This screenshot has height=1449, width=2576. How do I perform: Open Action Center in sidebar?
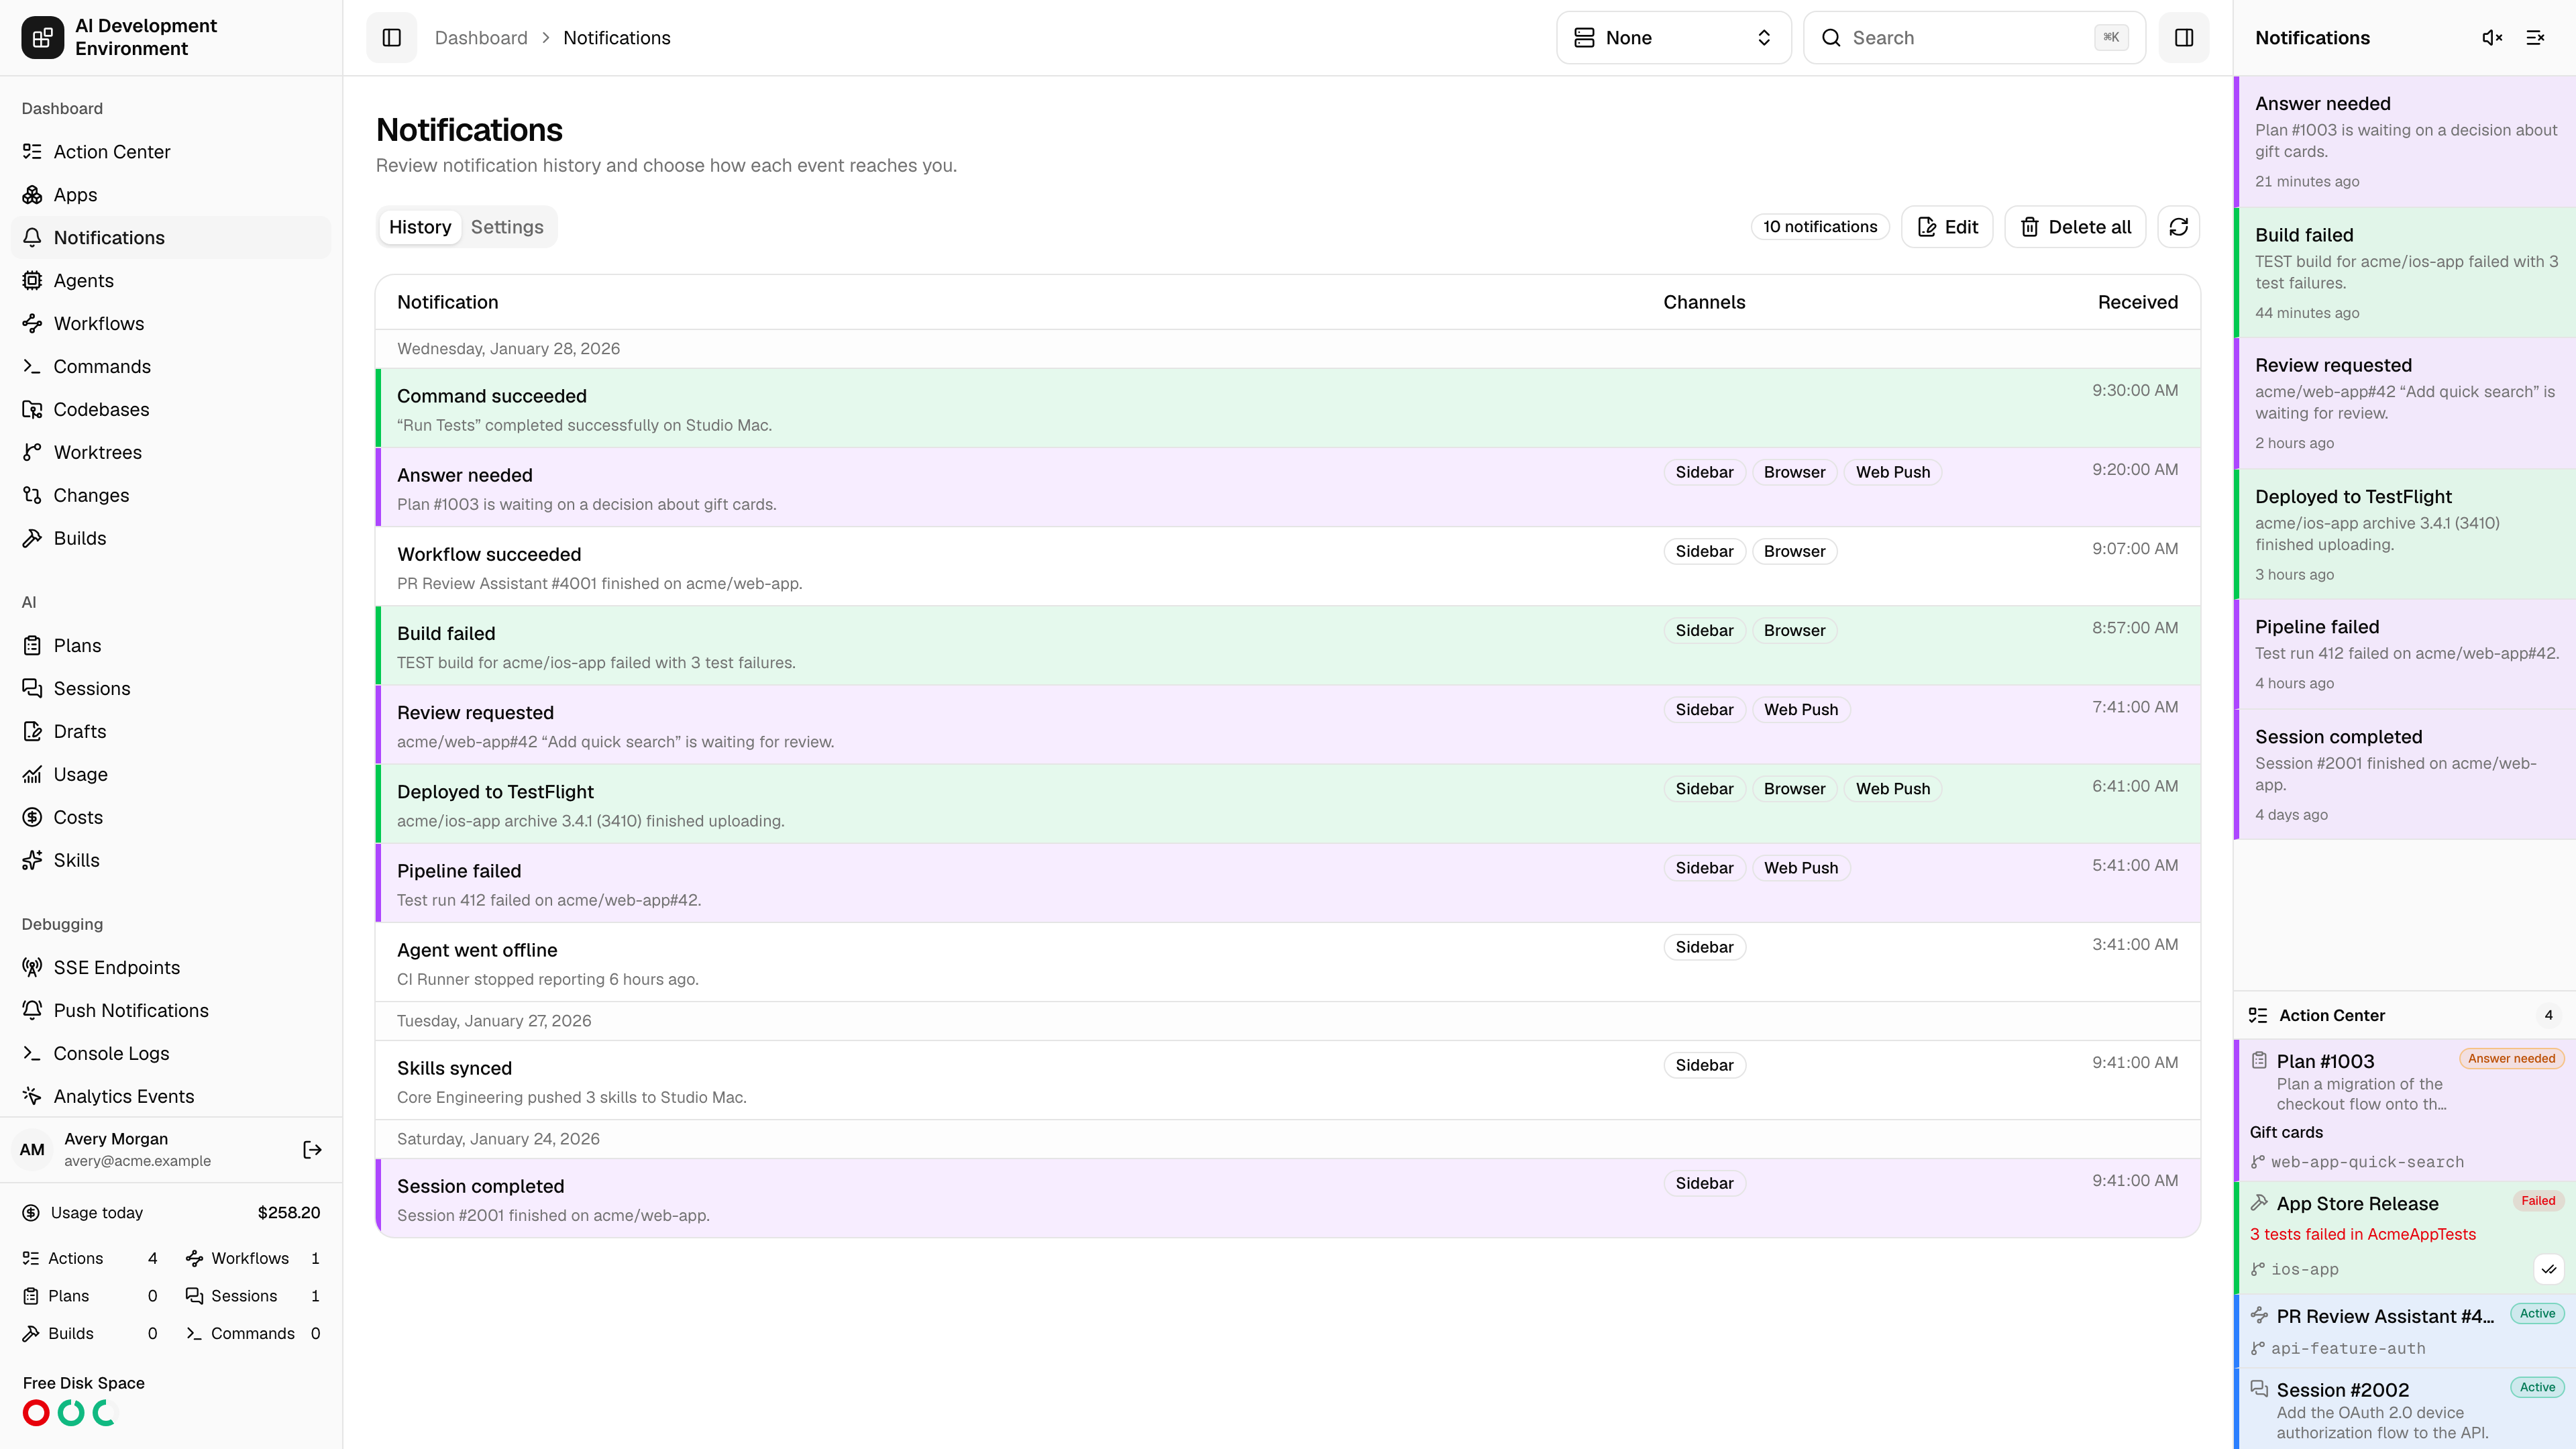coord(171,152)
